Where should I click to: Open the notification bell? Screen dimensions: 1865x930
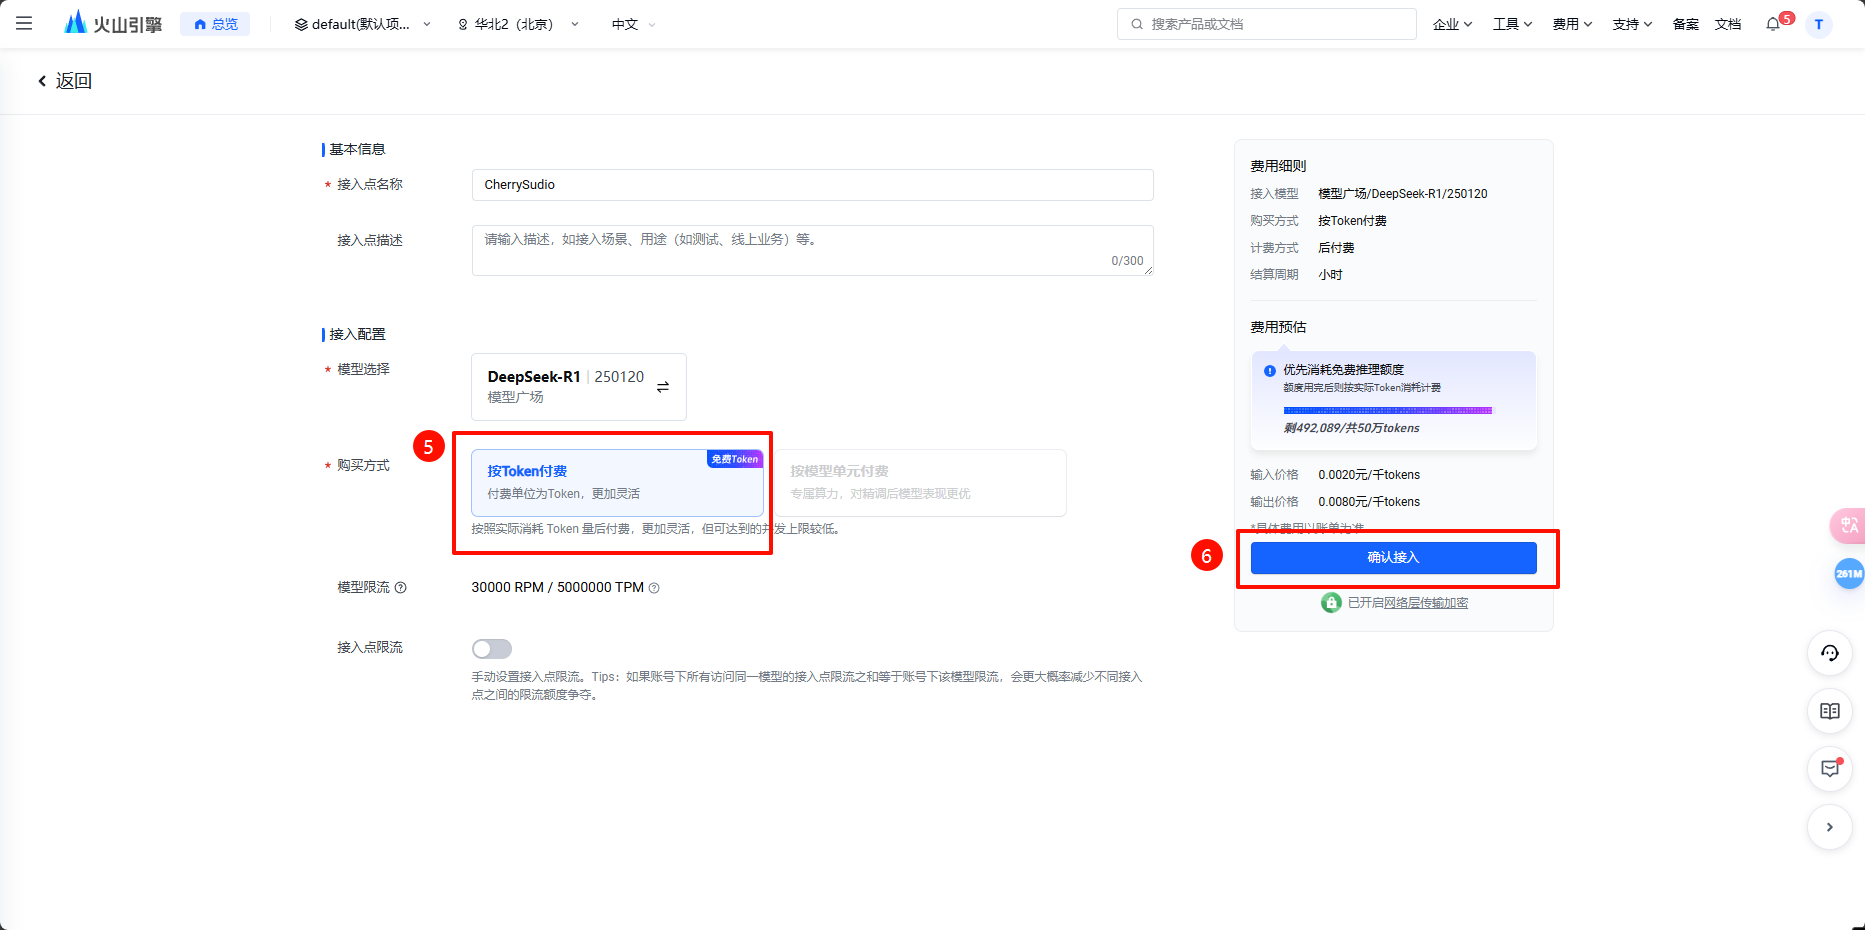coord(1773,24)
